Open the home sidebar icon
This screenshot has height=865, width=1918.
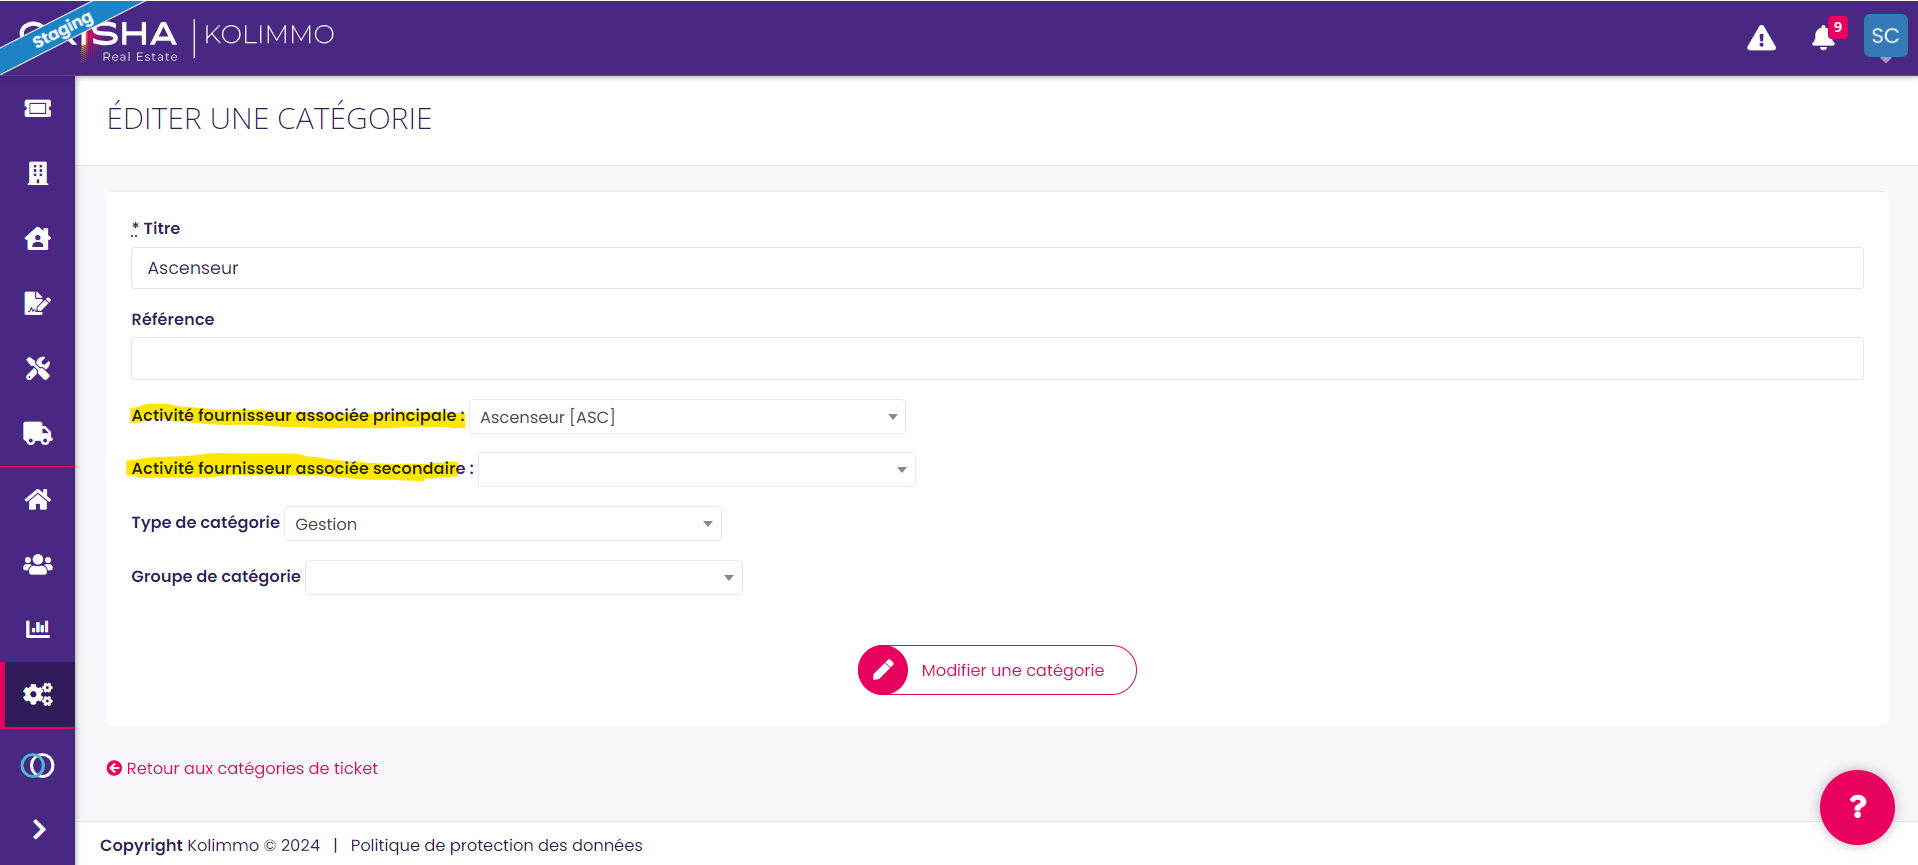[x=38, y=499]
